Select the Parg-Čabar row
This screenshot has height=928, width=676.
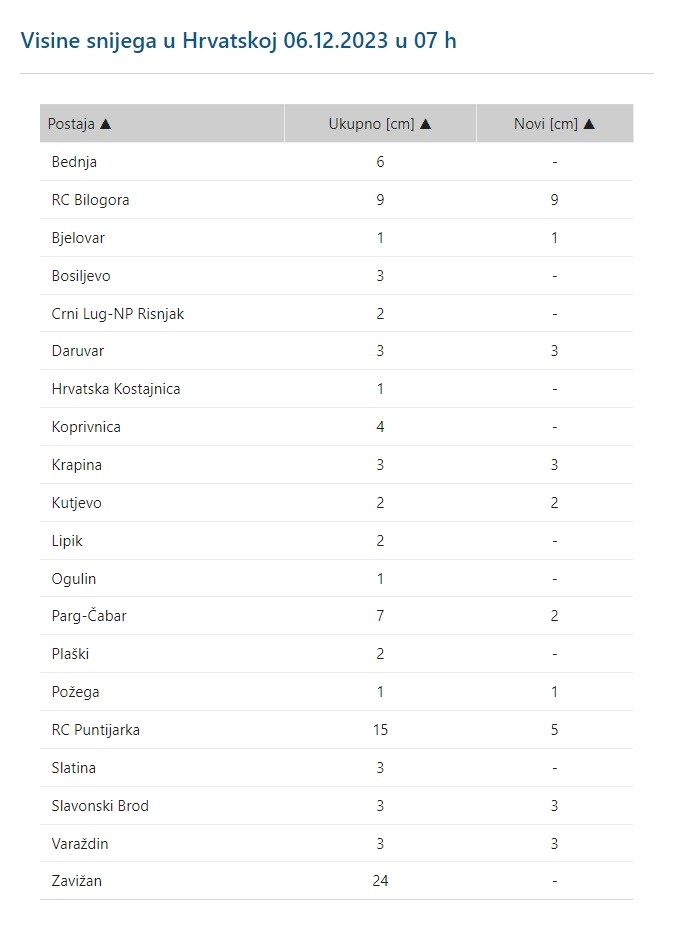point(89,616)
